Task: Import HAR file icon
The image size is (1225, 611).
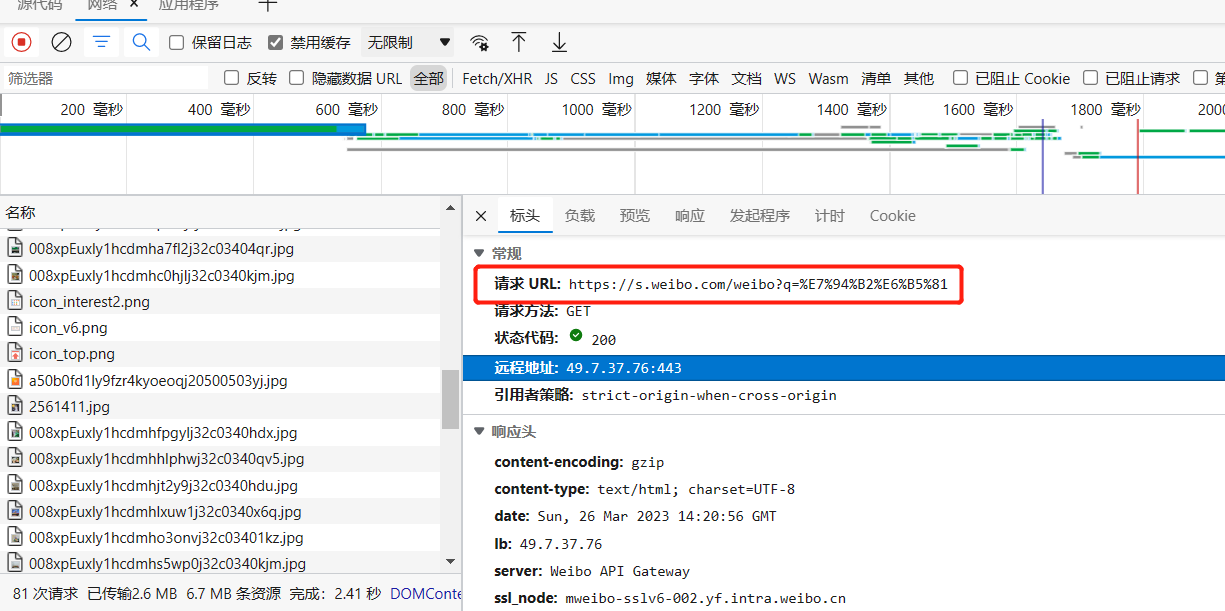Action: (519, 42)
